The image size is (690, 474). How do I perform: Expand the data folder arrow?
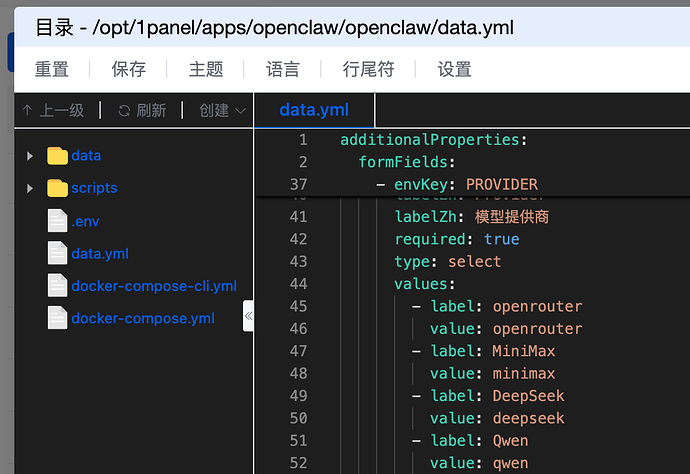pyautogui.click(x=30, y=156)
